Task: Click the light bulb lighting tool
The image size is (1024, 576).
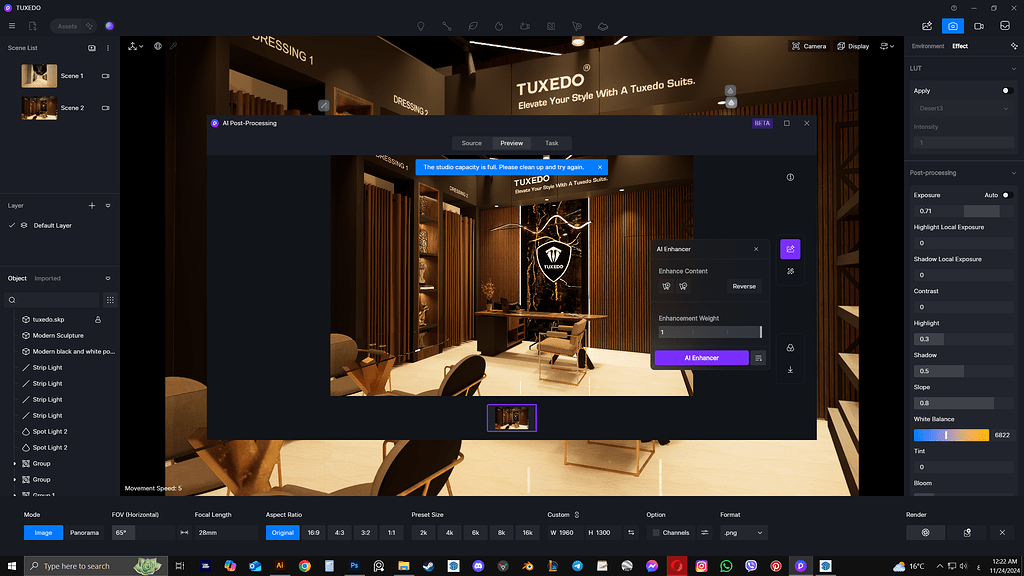Action: point(421,26)
